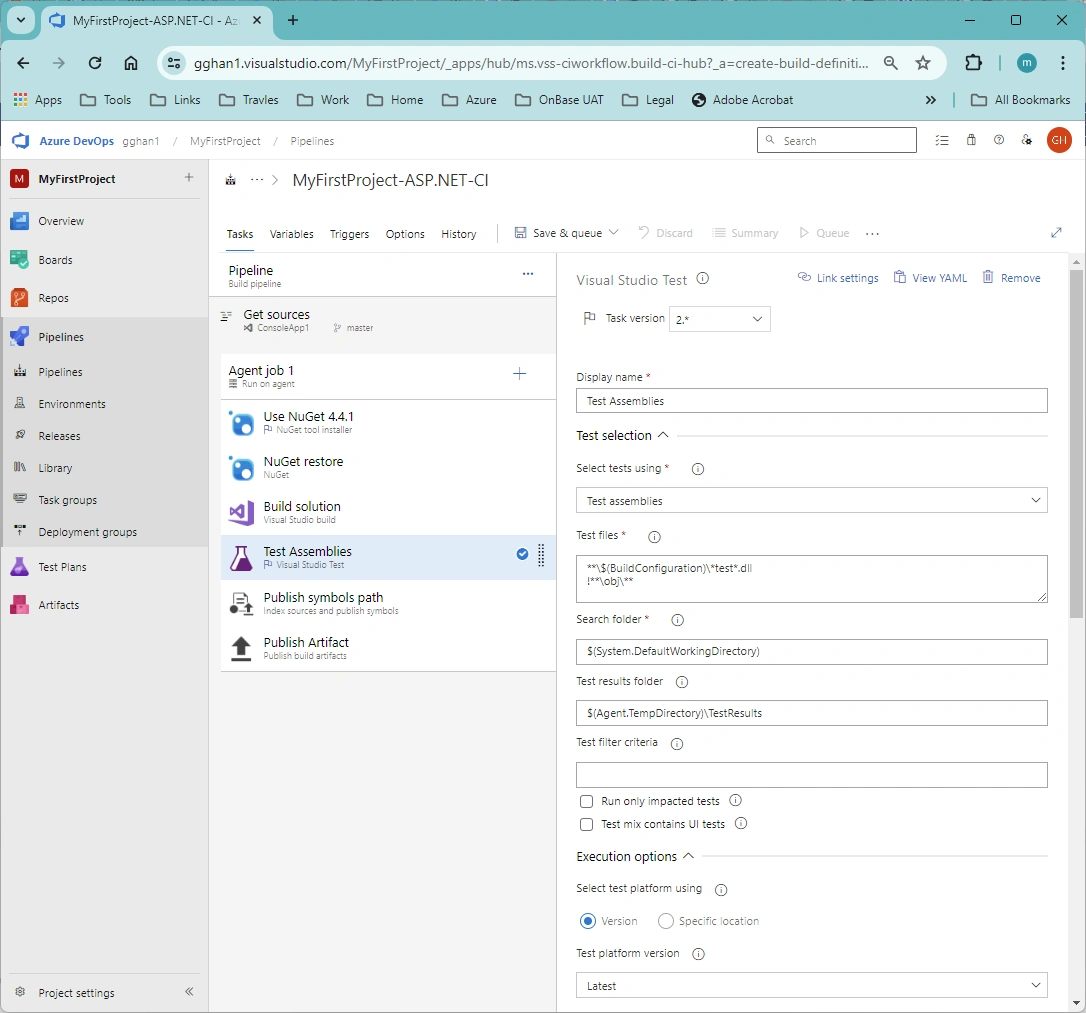
Task: Click the Test filter criteria field
Action: (x=812, y=775)
